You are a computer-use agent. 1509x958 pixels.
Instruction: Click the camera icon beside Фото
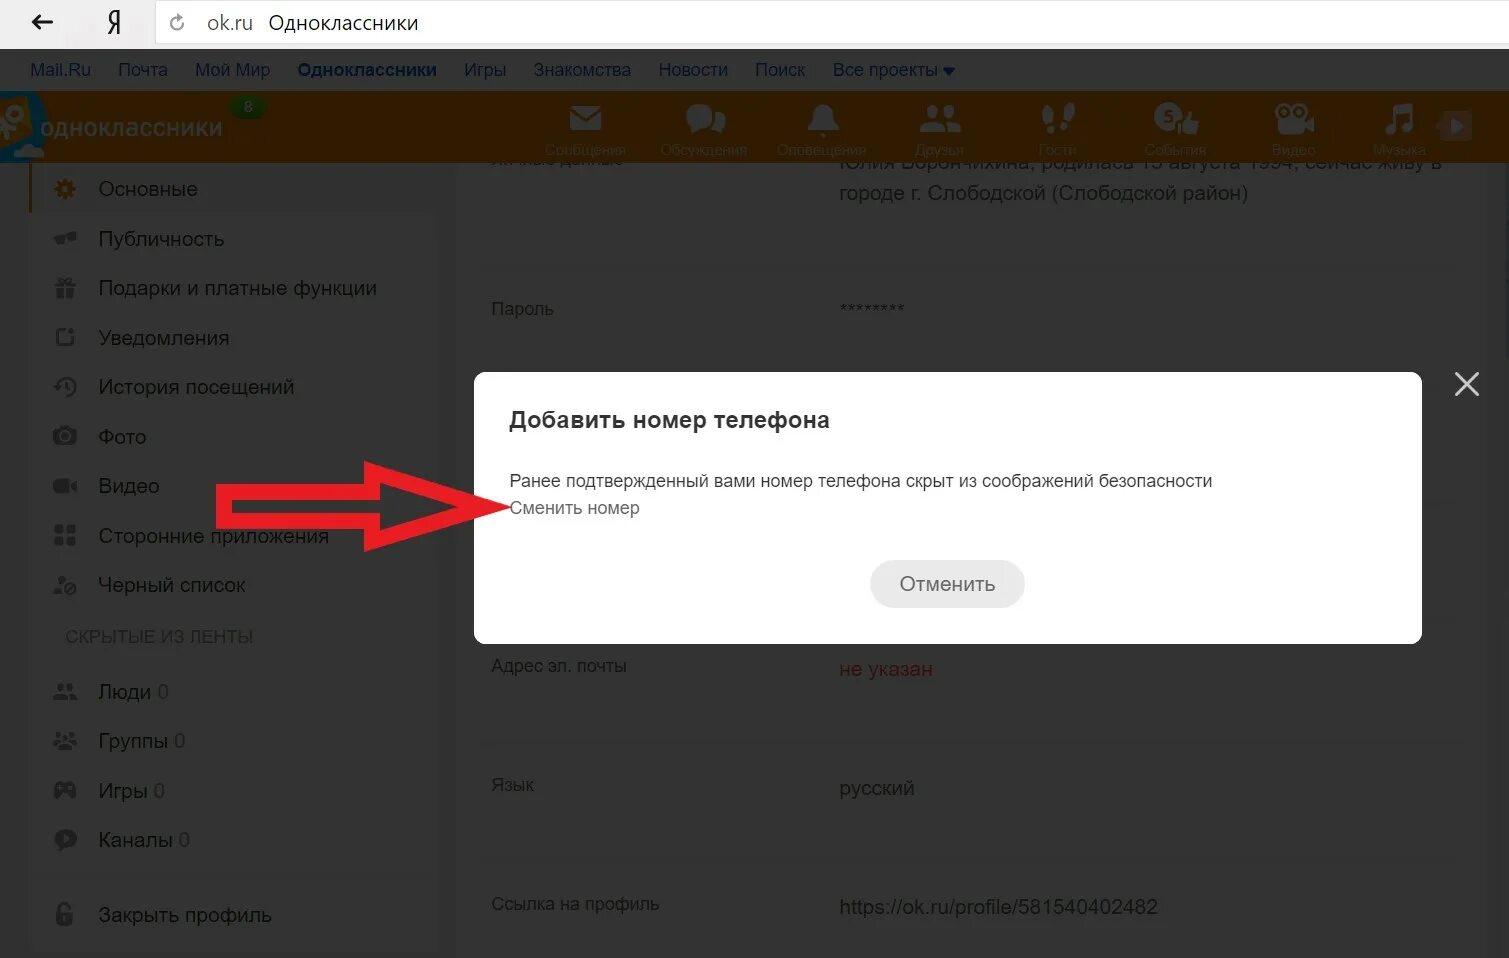click(65, 436)
